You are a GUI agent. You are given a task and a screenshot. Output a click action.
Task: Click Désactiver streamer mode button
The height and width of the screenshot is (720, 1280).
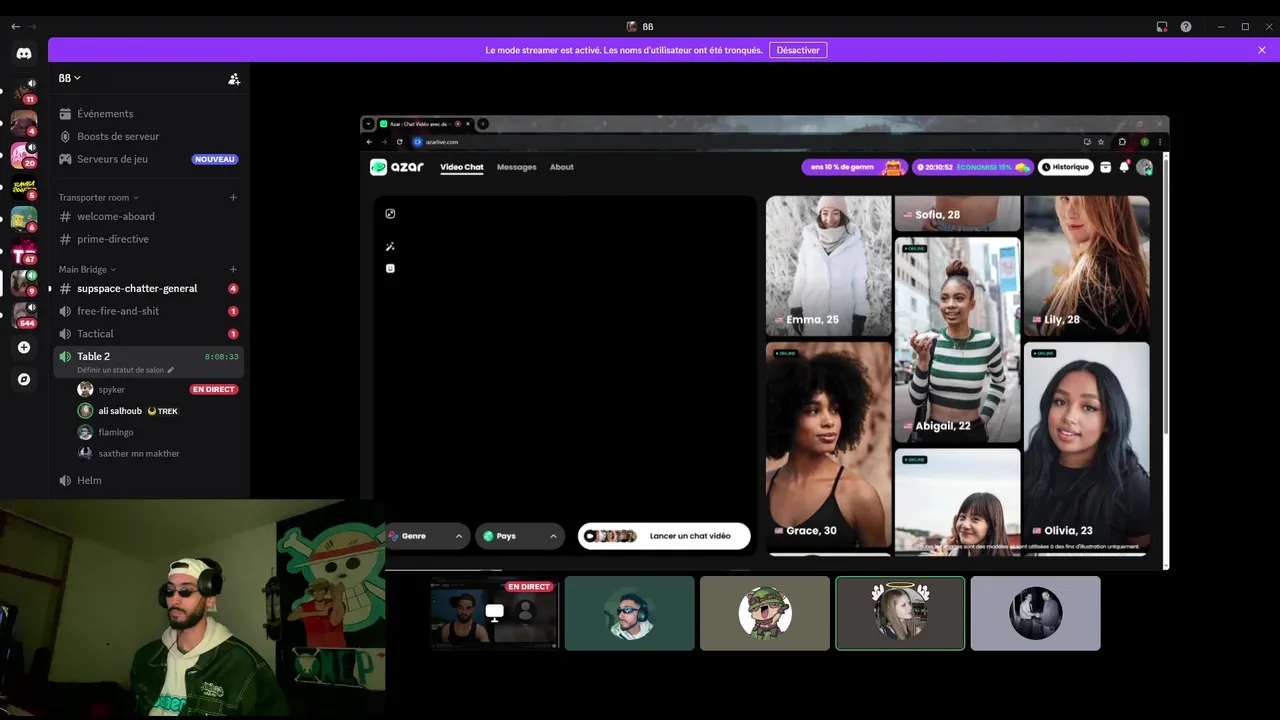(x=798, y=50)
